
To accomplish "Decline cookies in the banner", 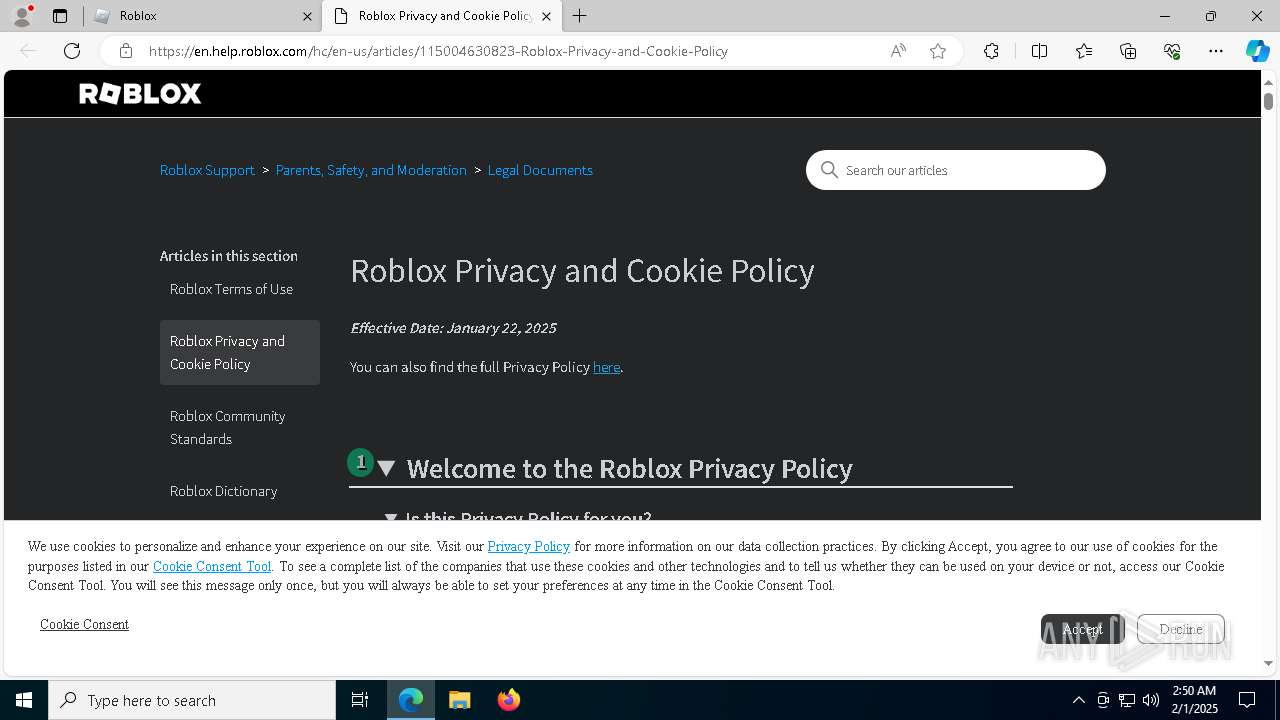I will (x=1180, y=629).
